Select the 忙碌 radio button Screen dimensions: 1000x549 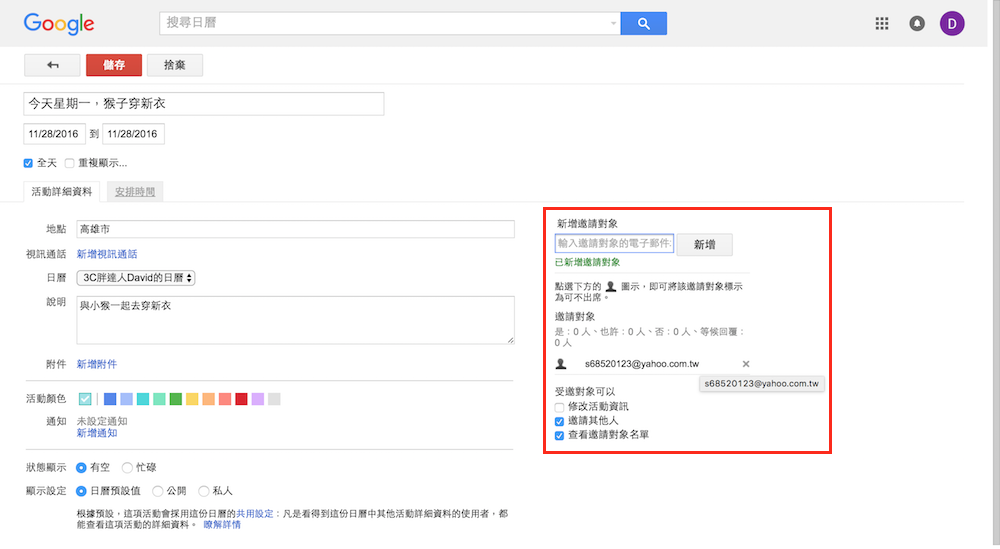point(127,467)
